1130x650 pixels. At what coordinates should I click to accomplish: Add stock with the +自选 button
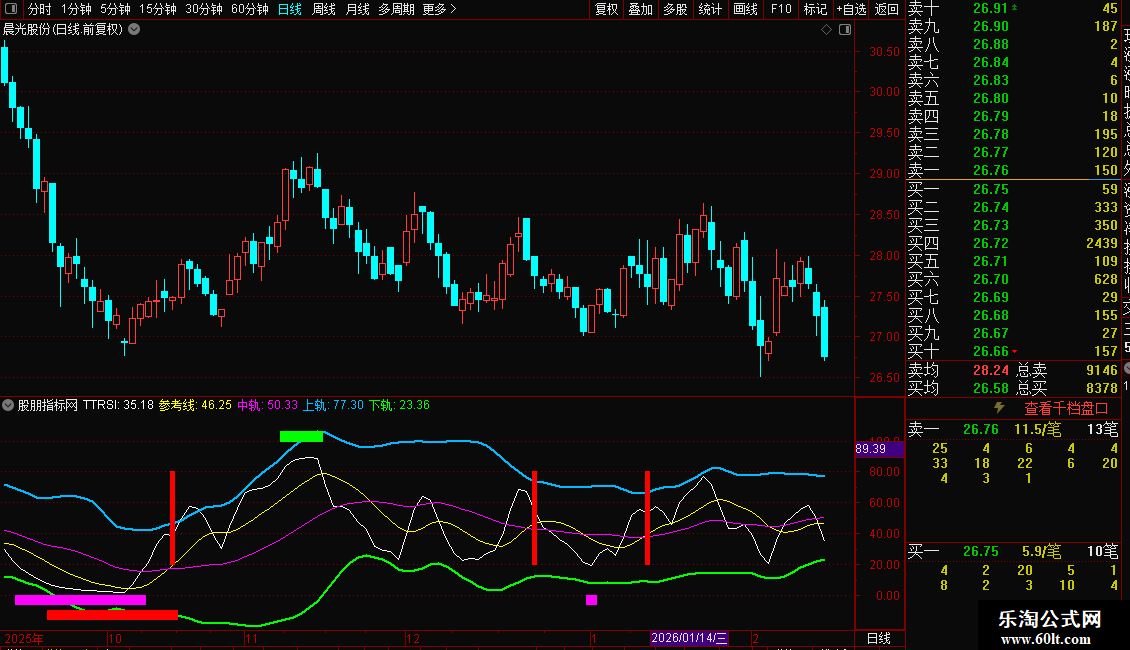point(850,9)
